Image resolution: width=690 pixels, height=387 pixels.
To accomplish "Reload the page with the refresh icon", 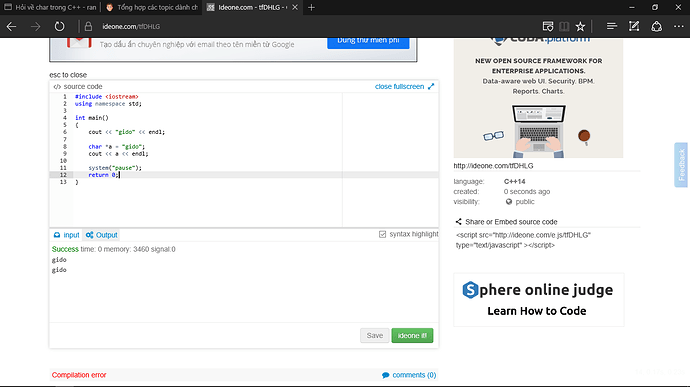I will click(x=59, y=26).
